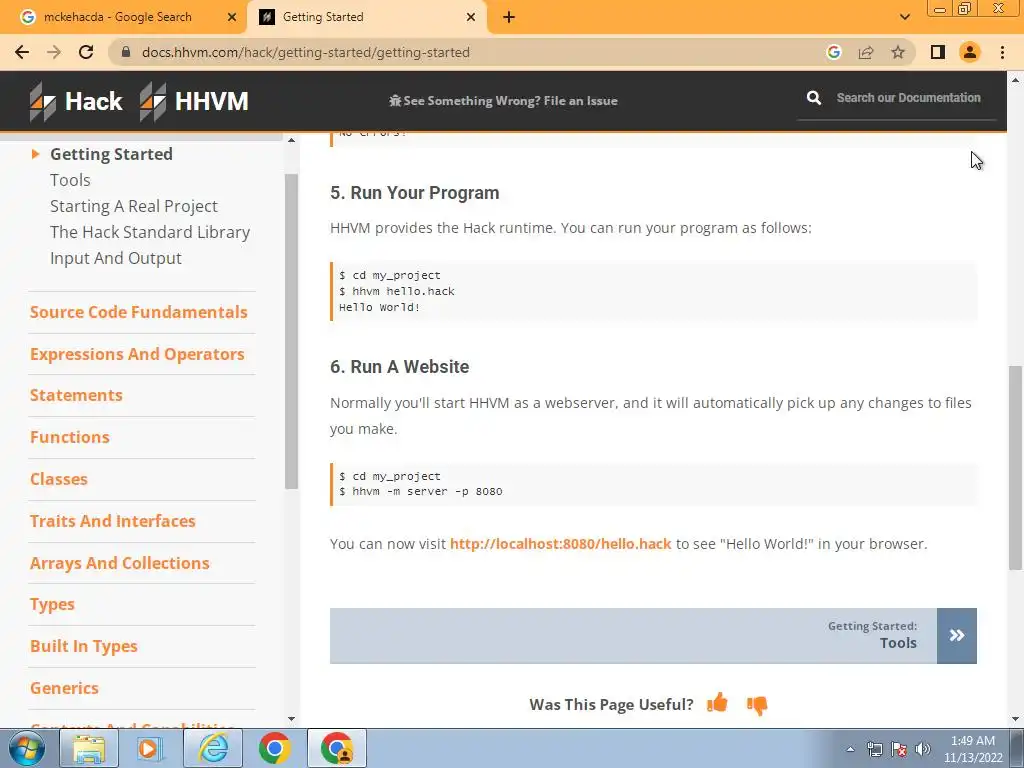This screenshot has height=768, width=1024.
Task: Click the main page scrollbar thumb
Action: click(x=1015, y=468)
